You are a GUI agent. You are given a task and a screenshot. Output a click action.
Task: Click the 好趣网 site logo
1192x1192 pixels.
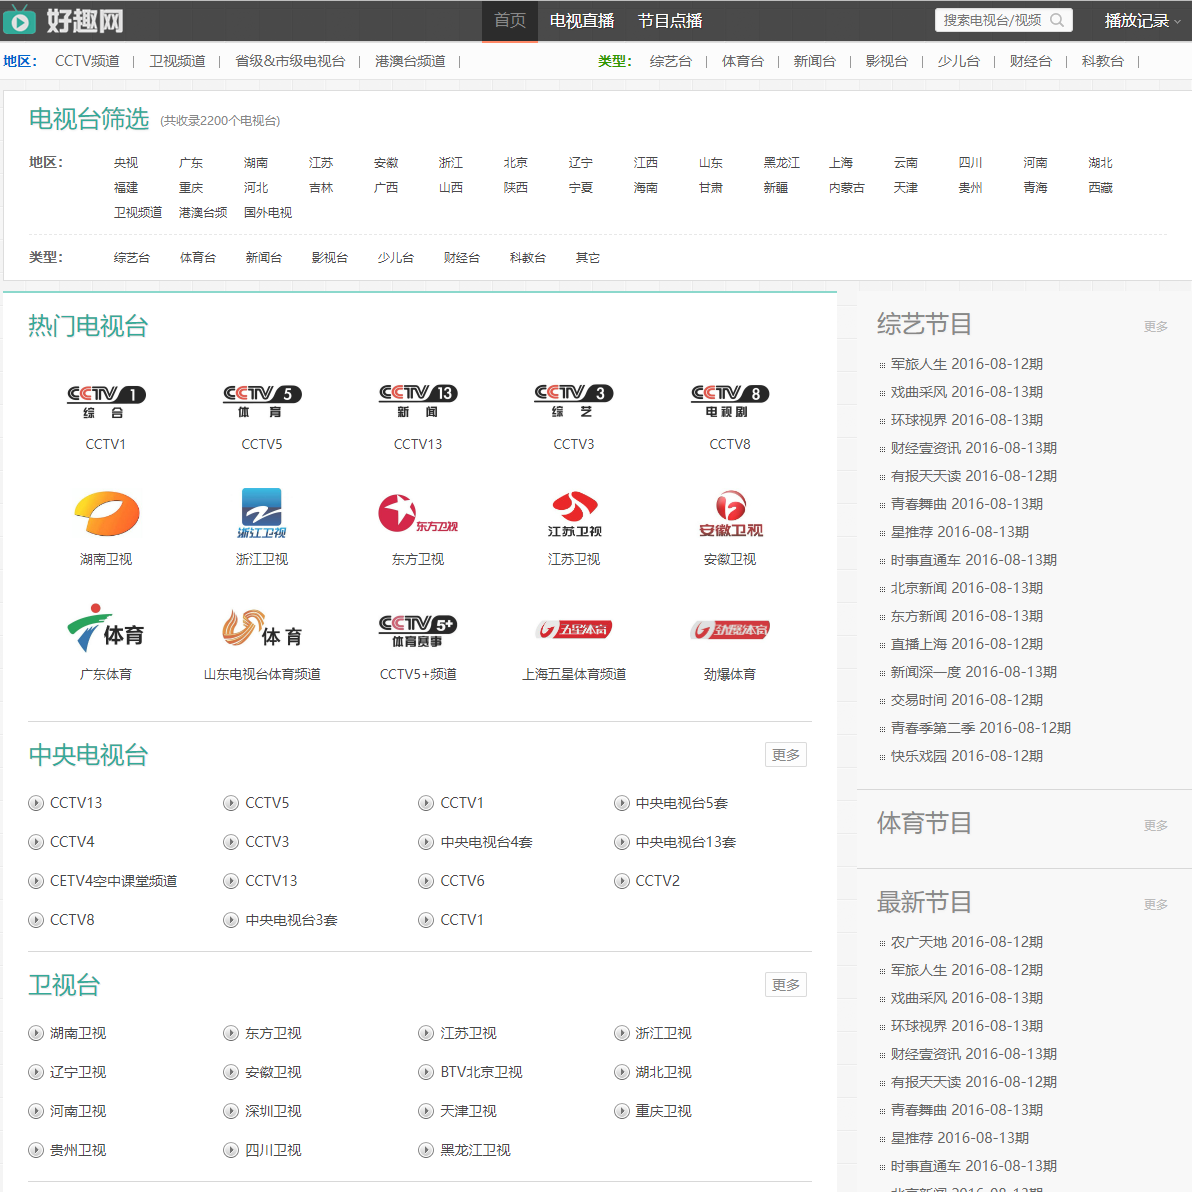pos(63,20)
